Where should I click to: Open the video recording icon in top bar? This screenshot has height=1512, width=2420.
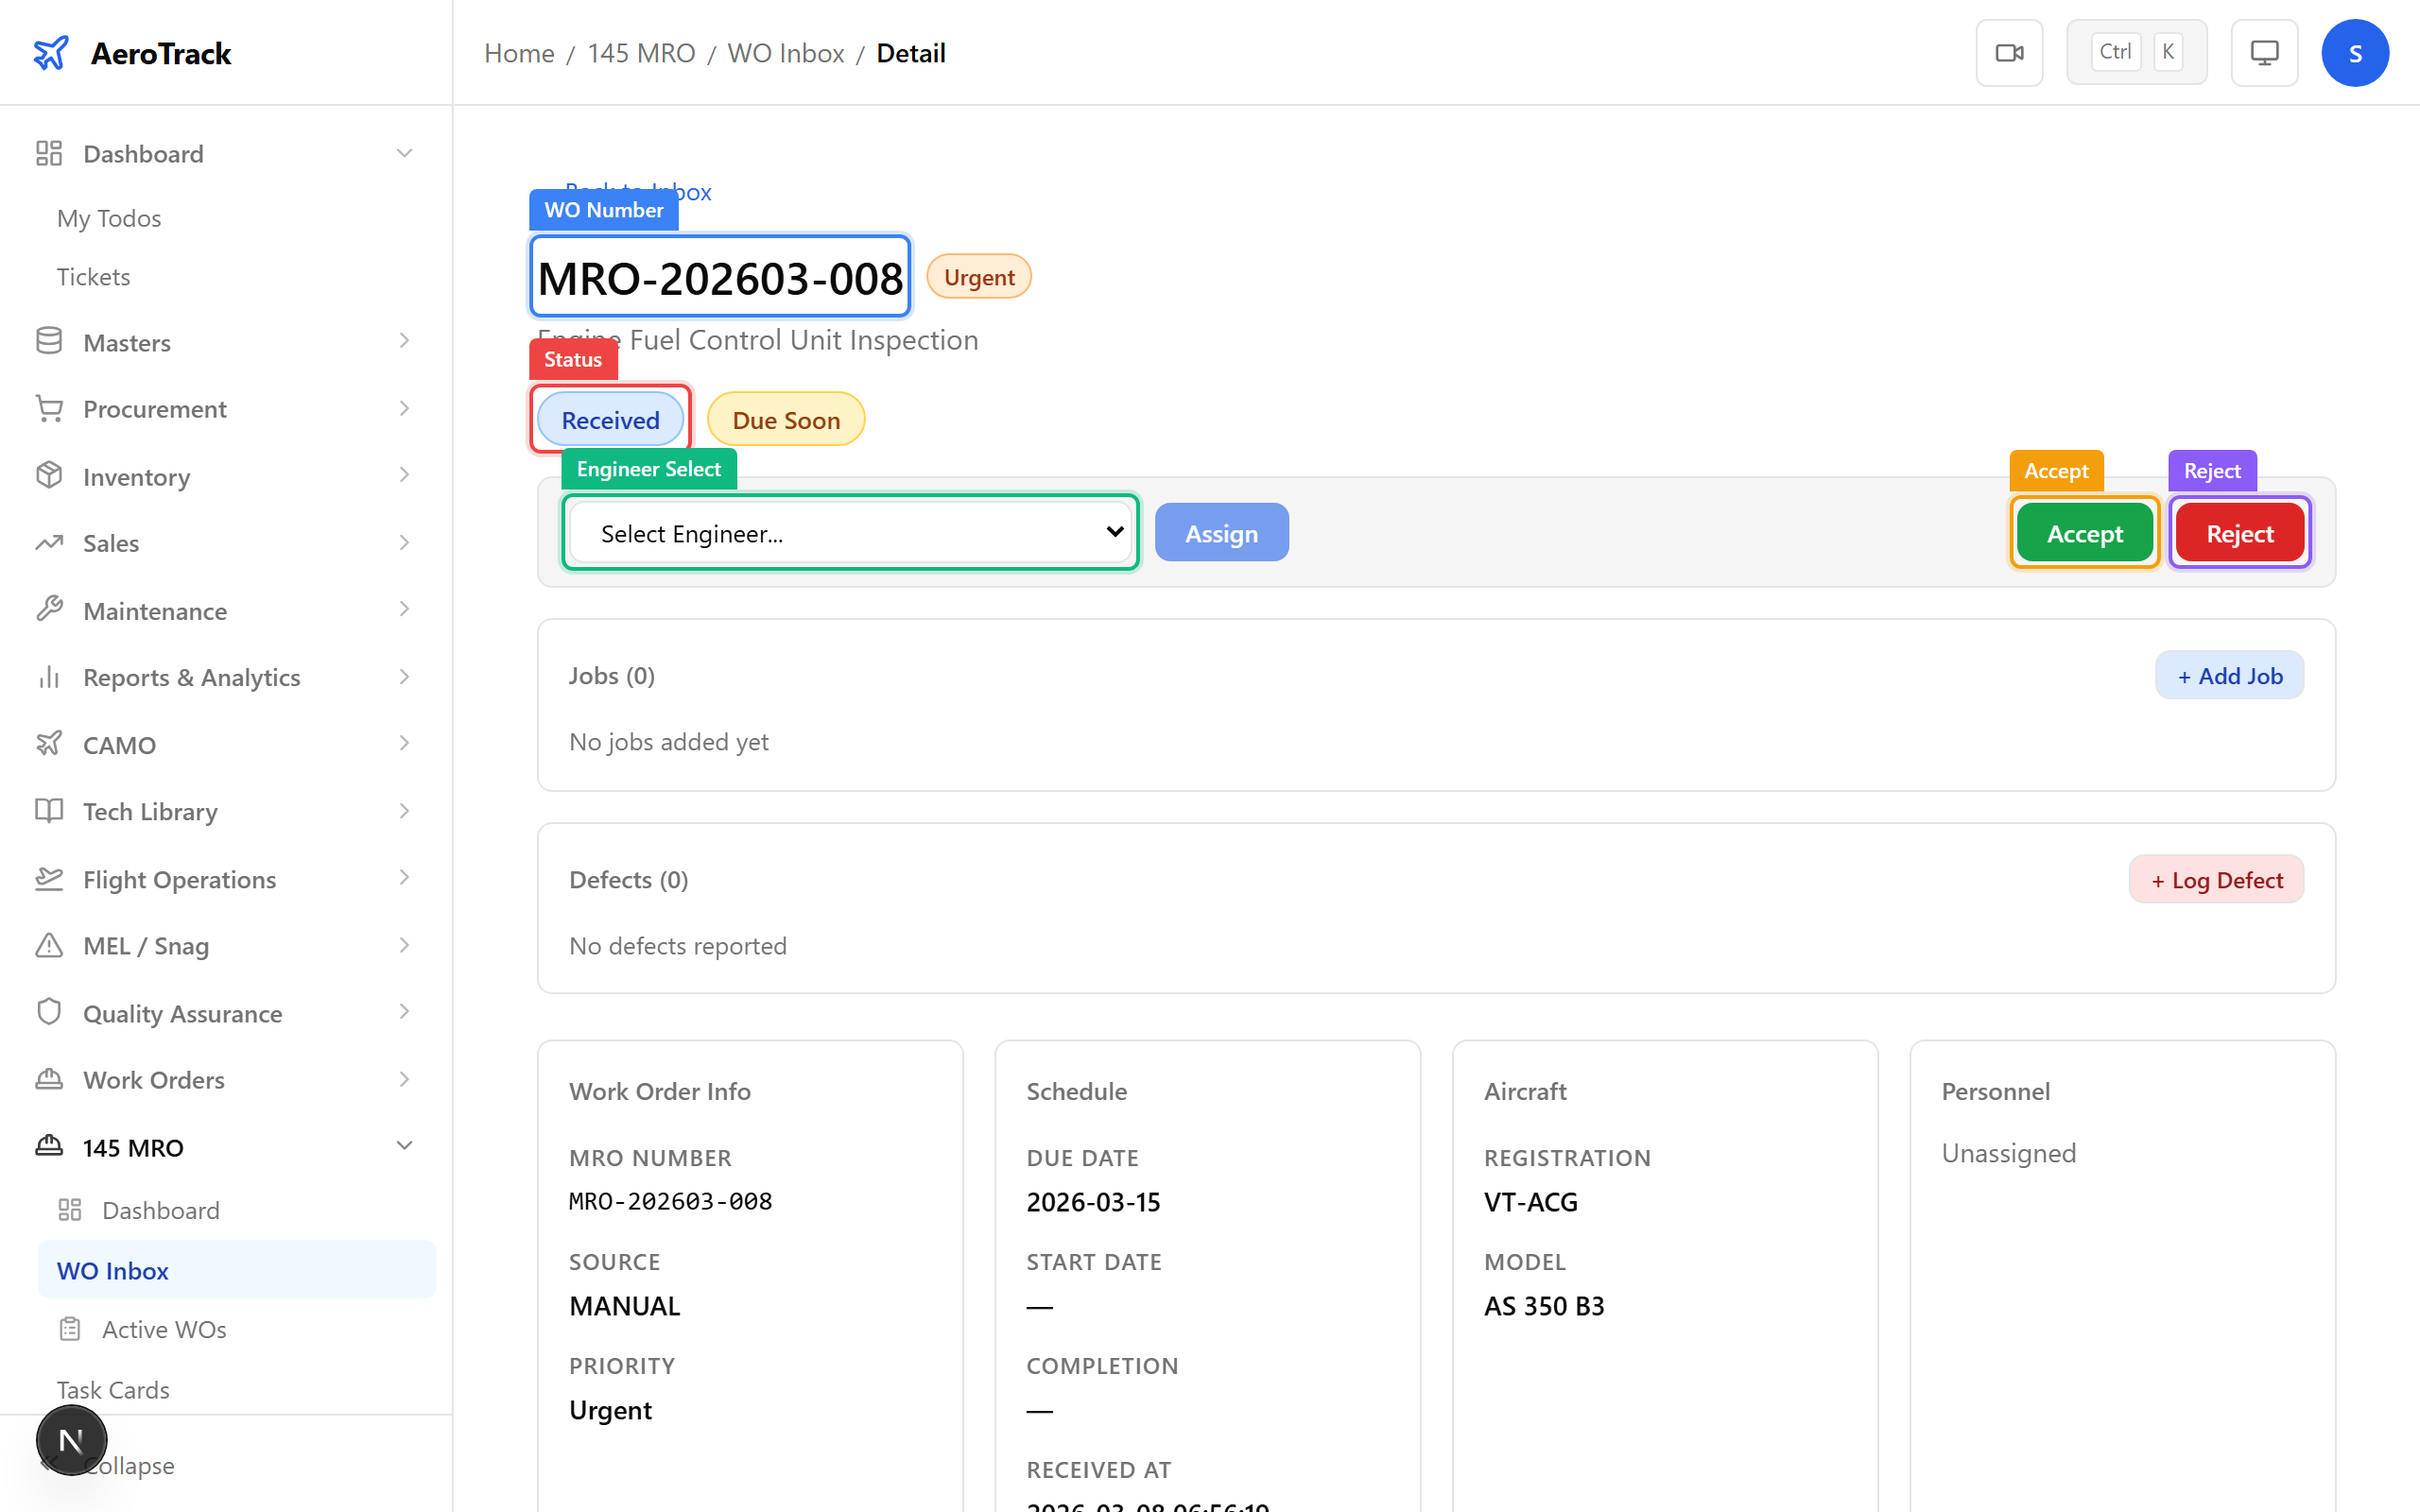(x=2009, y=52)
